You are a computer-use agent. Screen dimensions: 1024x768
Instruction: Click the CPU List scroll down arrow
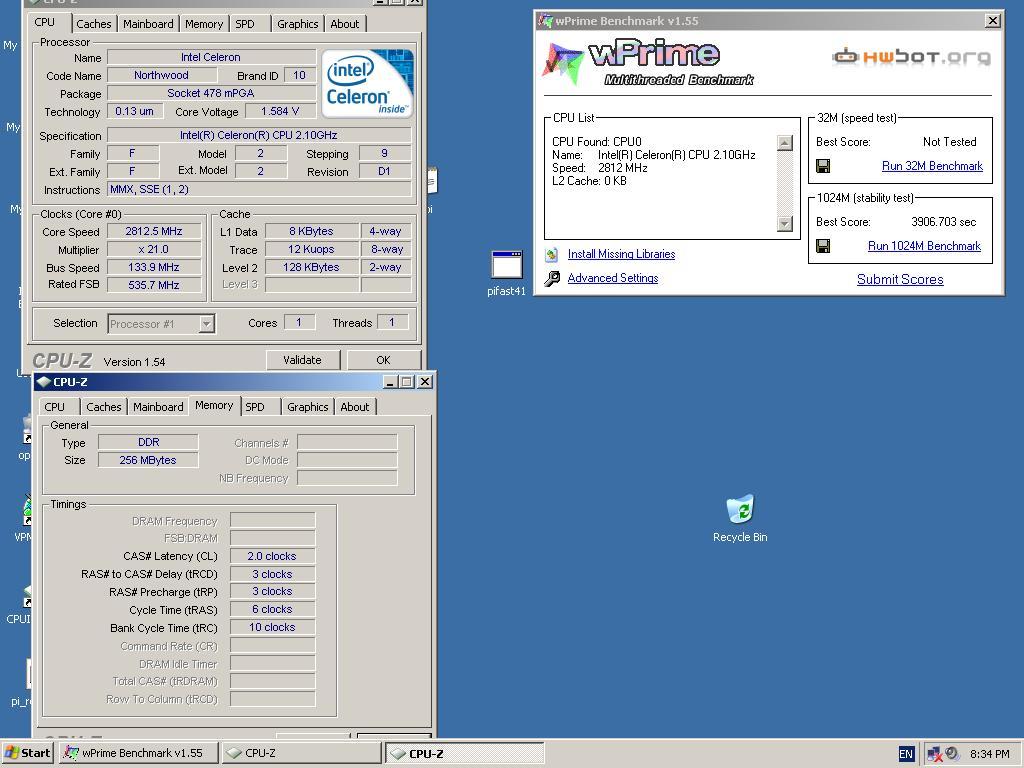tap(785, 223)
